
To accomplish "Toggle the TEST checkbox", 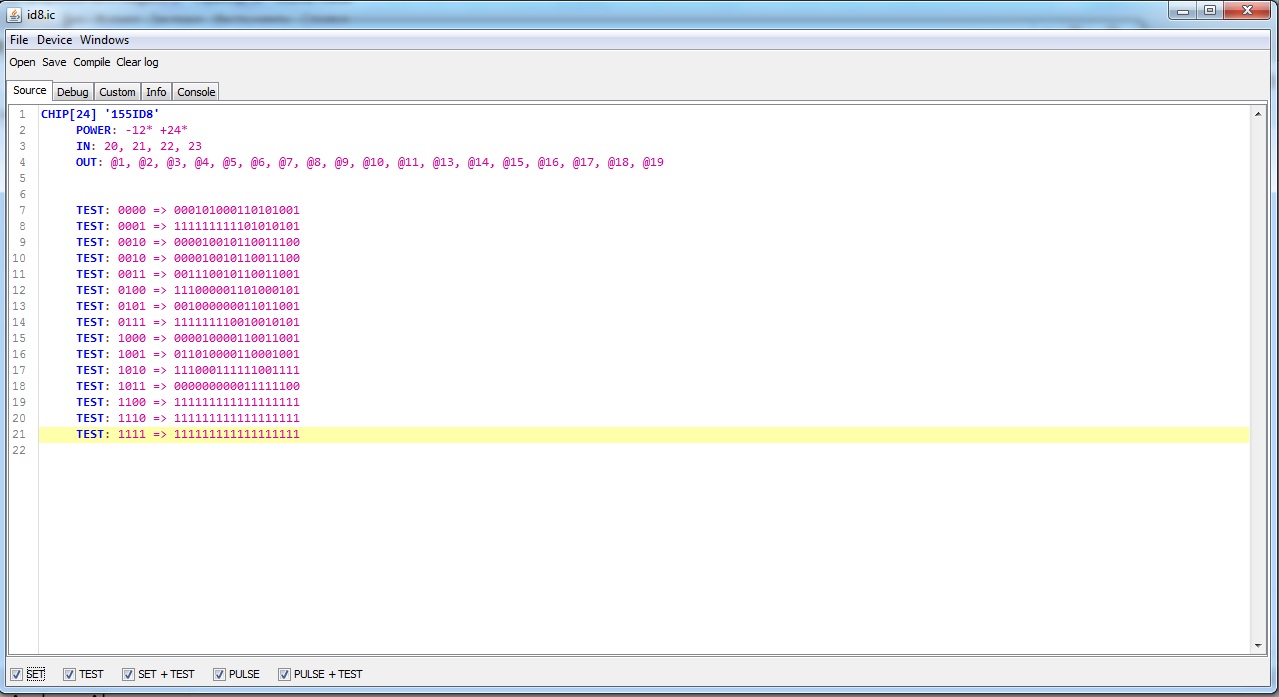I will tap(69, 674).
